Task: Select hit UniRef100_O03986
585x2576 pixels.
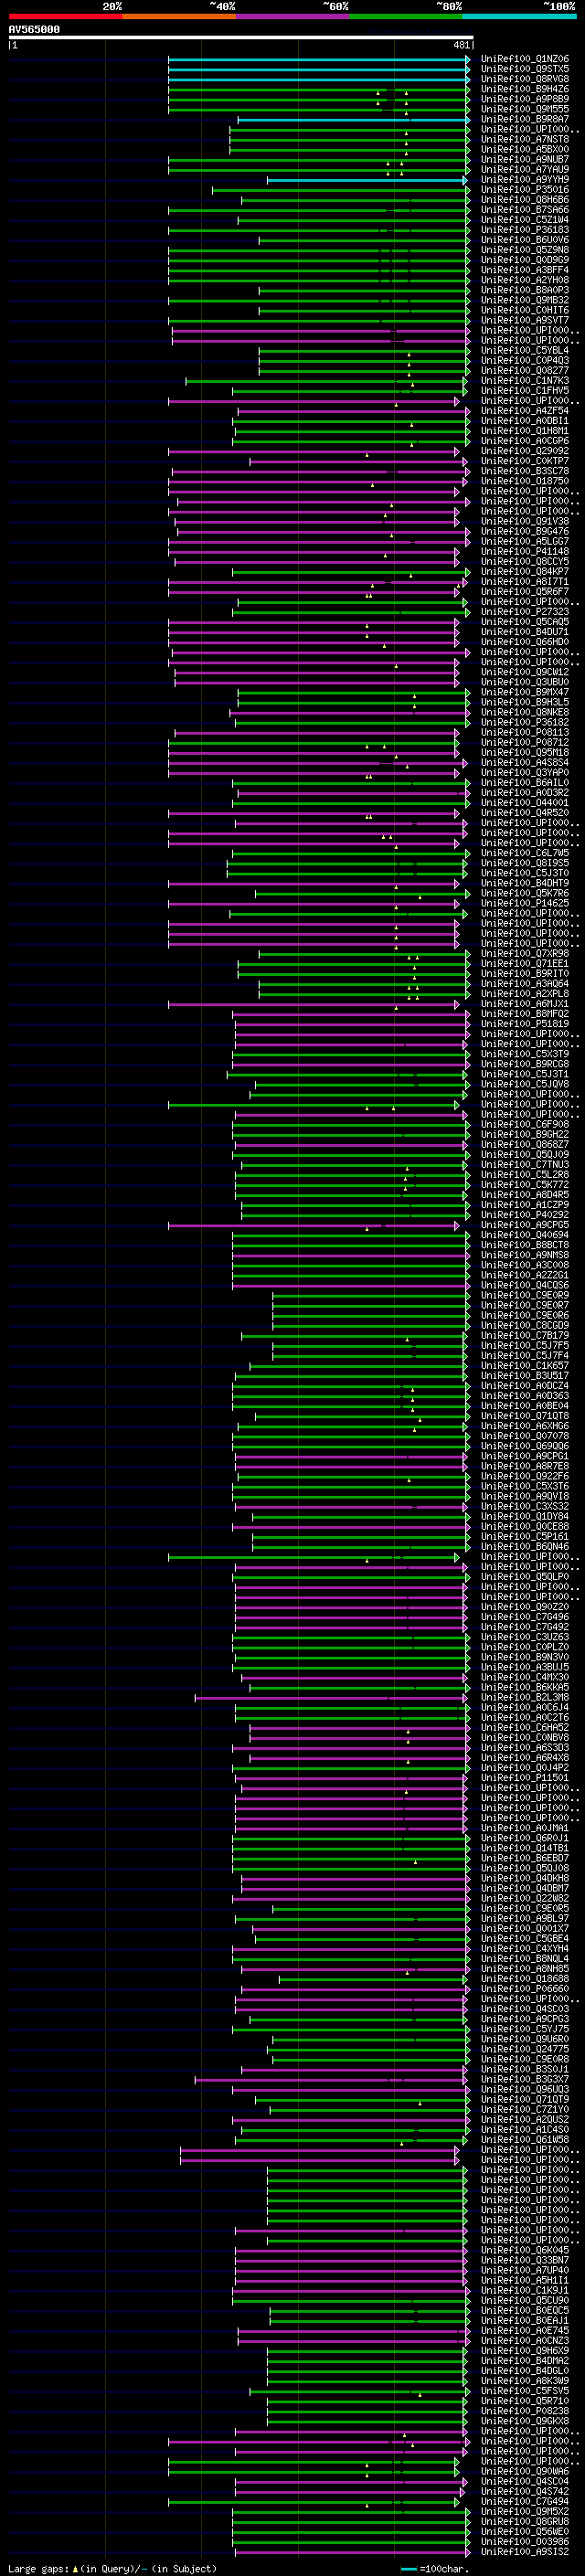Action: click(x=524, y=2541)
